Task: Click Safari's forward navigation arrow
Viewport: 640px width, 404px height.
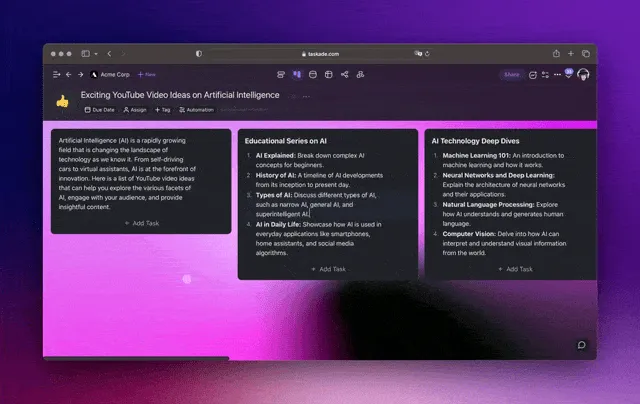Action: tap(123, 54)
